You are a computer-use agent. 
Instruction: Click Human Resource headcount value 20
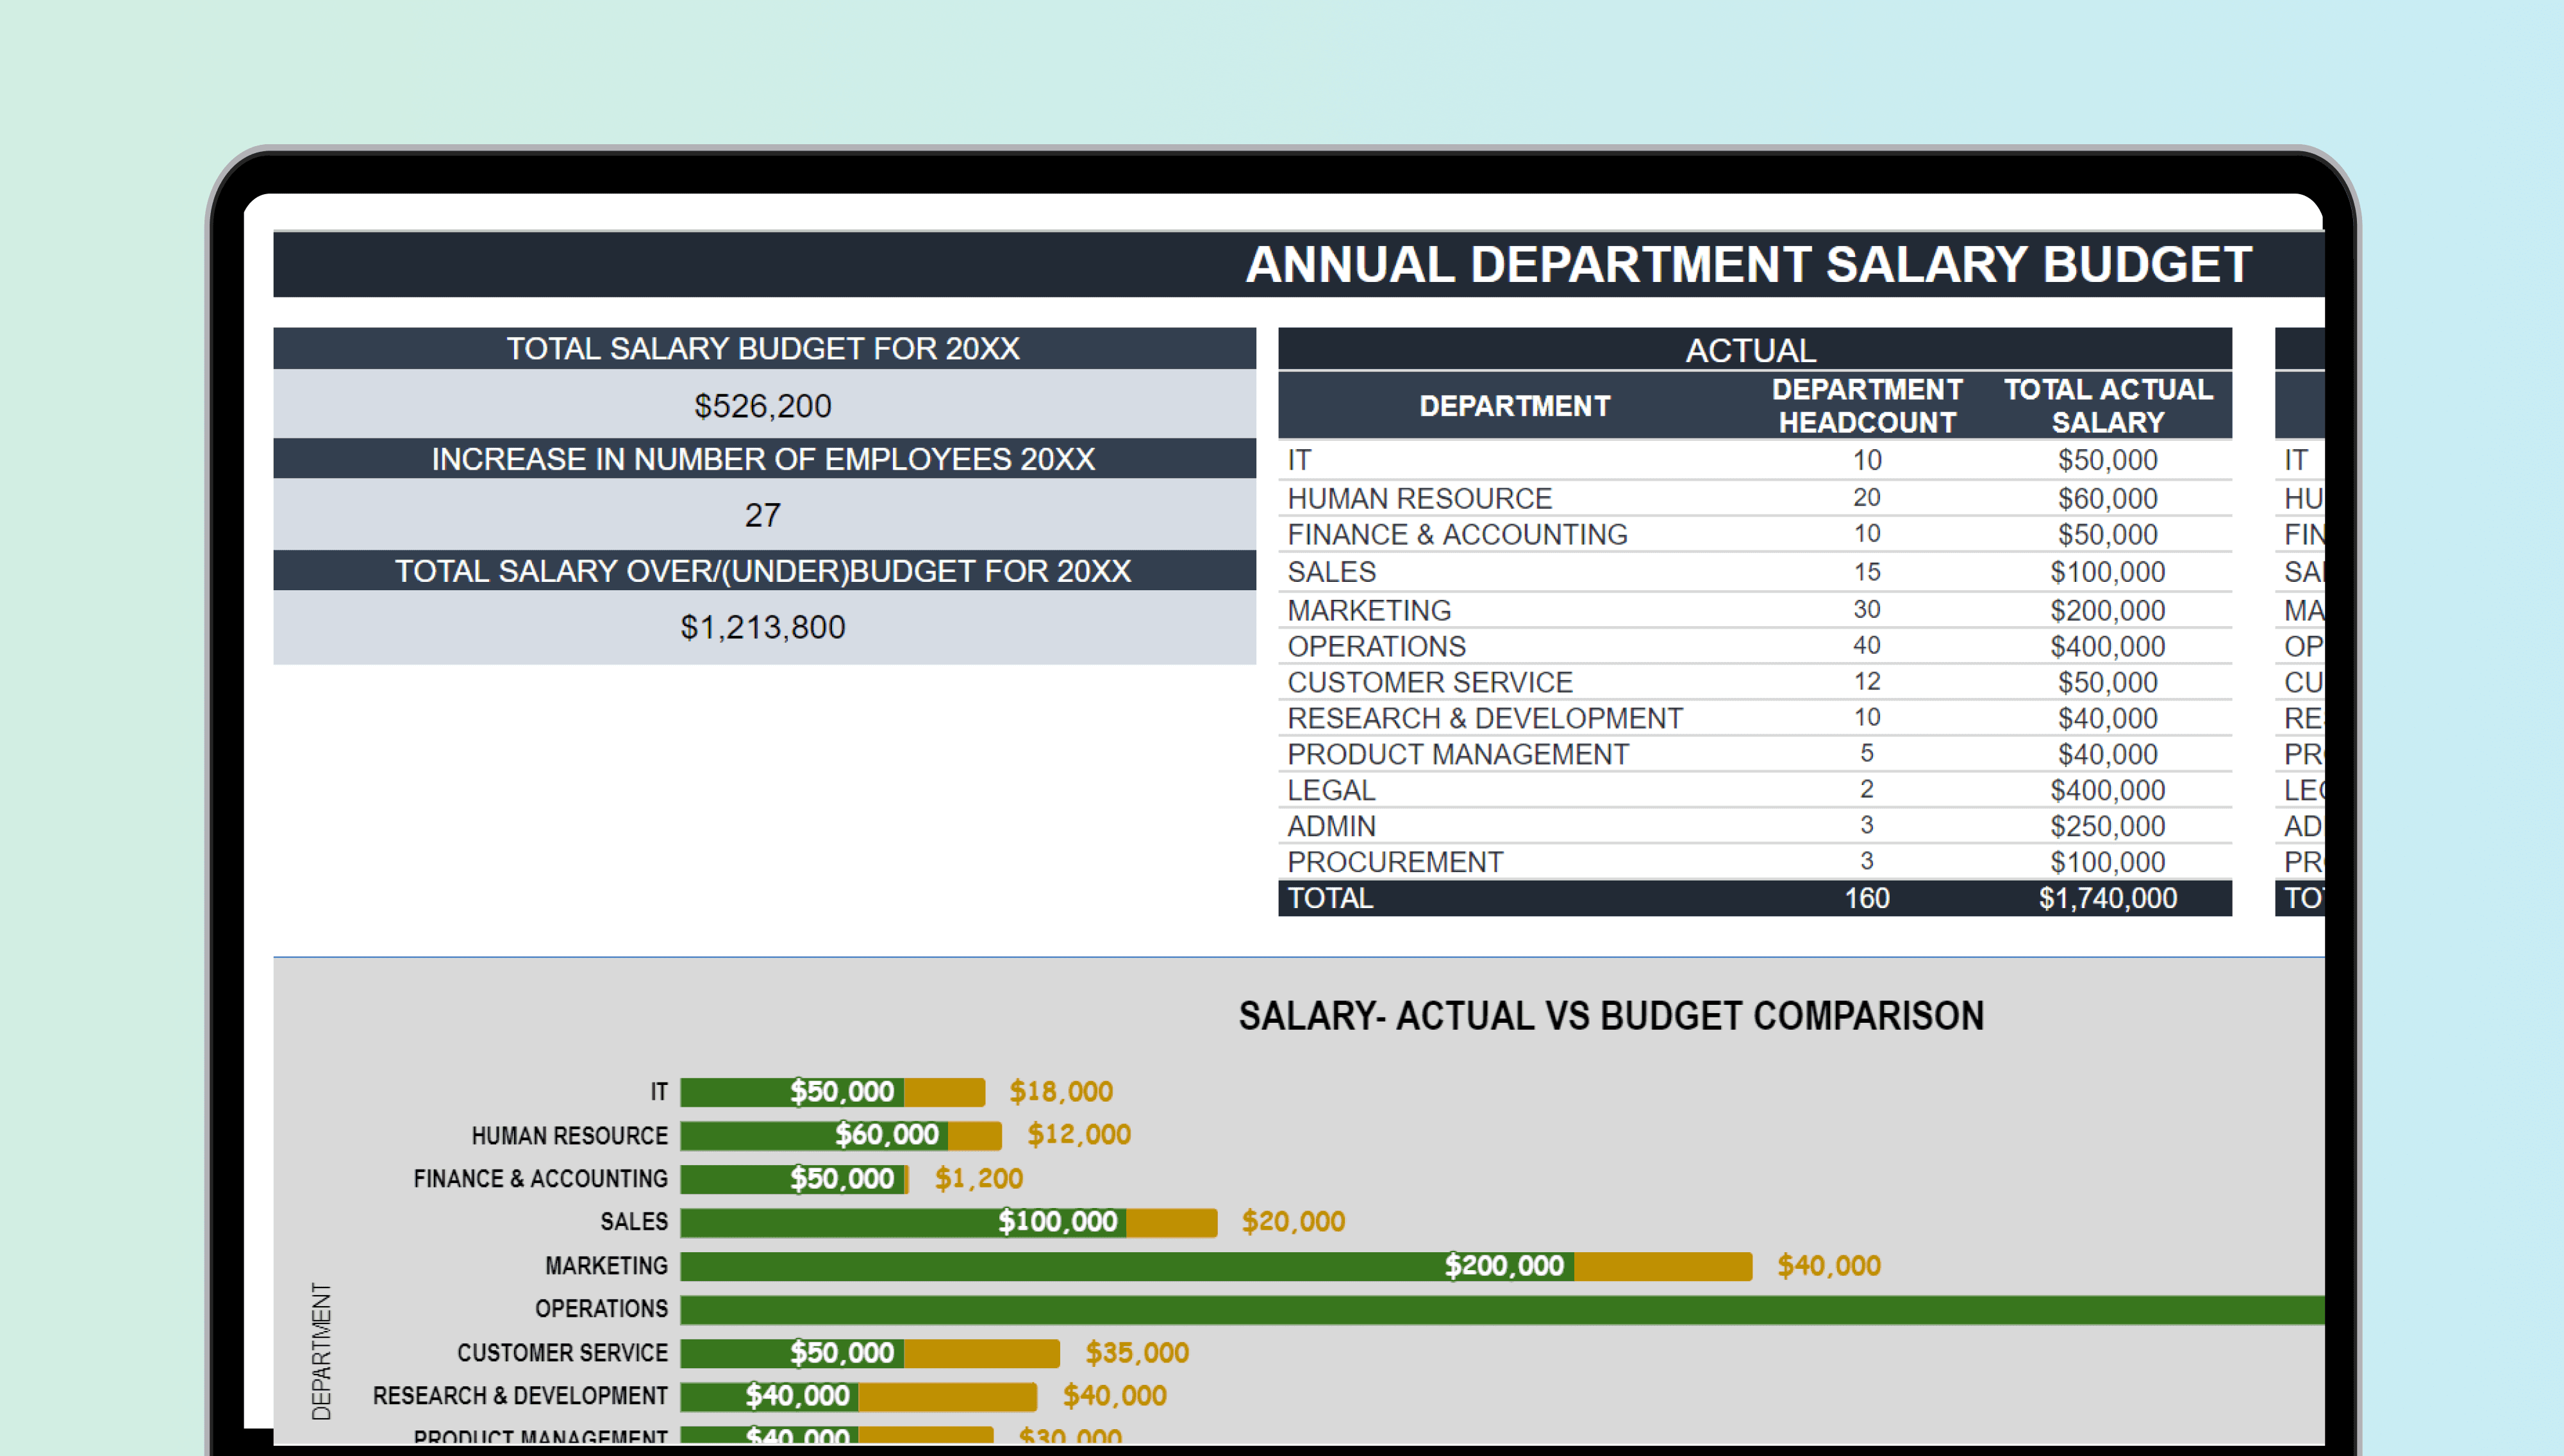[x=1867, y=497]
